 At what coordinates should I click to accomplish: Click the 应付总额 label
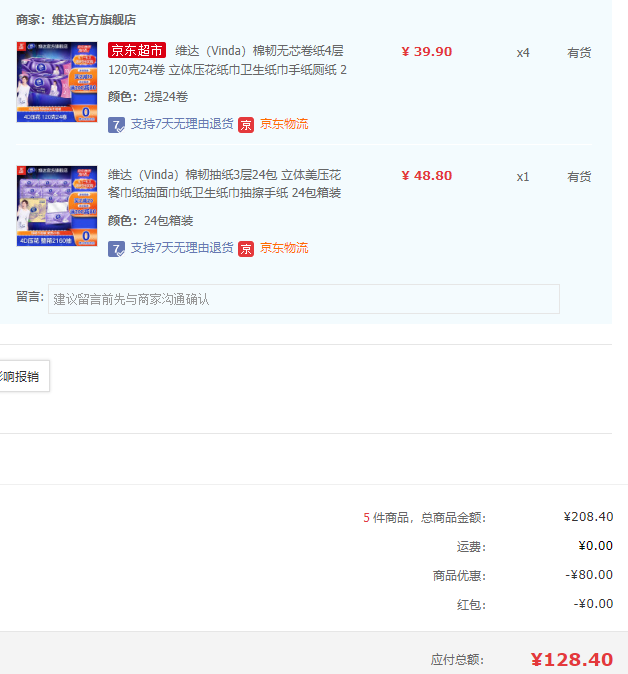click(x=457, y=660)
